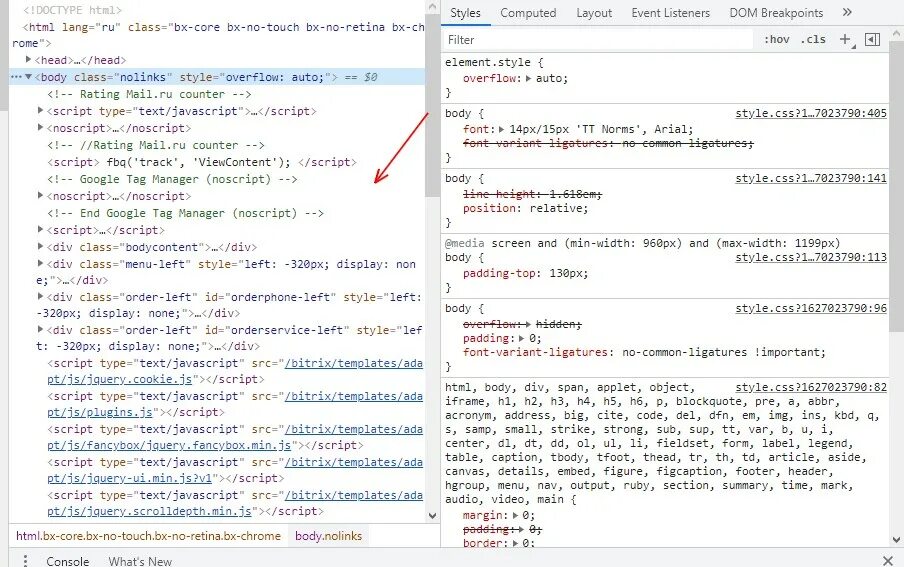This screenshot has height=567, width=904.
Task: Expand the div class="menu-left" node
Action: (x=40, y=263)
